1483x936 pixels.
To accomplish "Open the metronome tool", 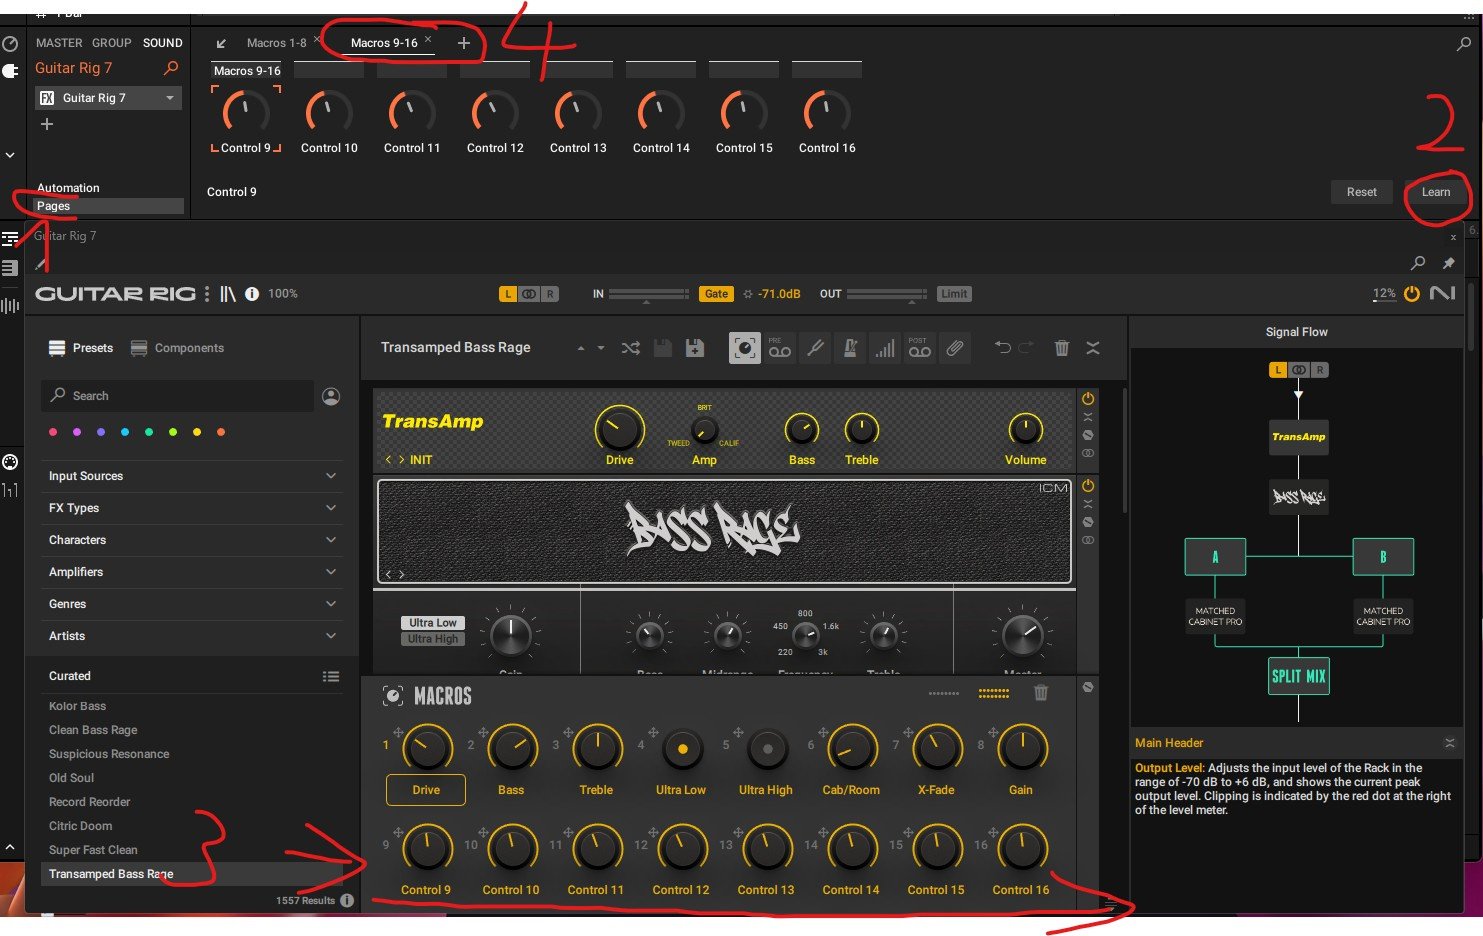I will click(850, 348).
